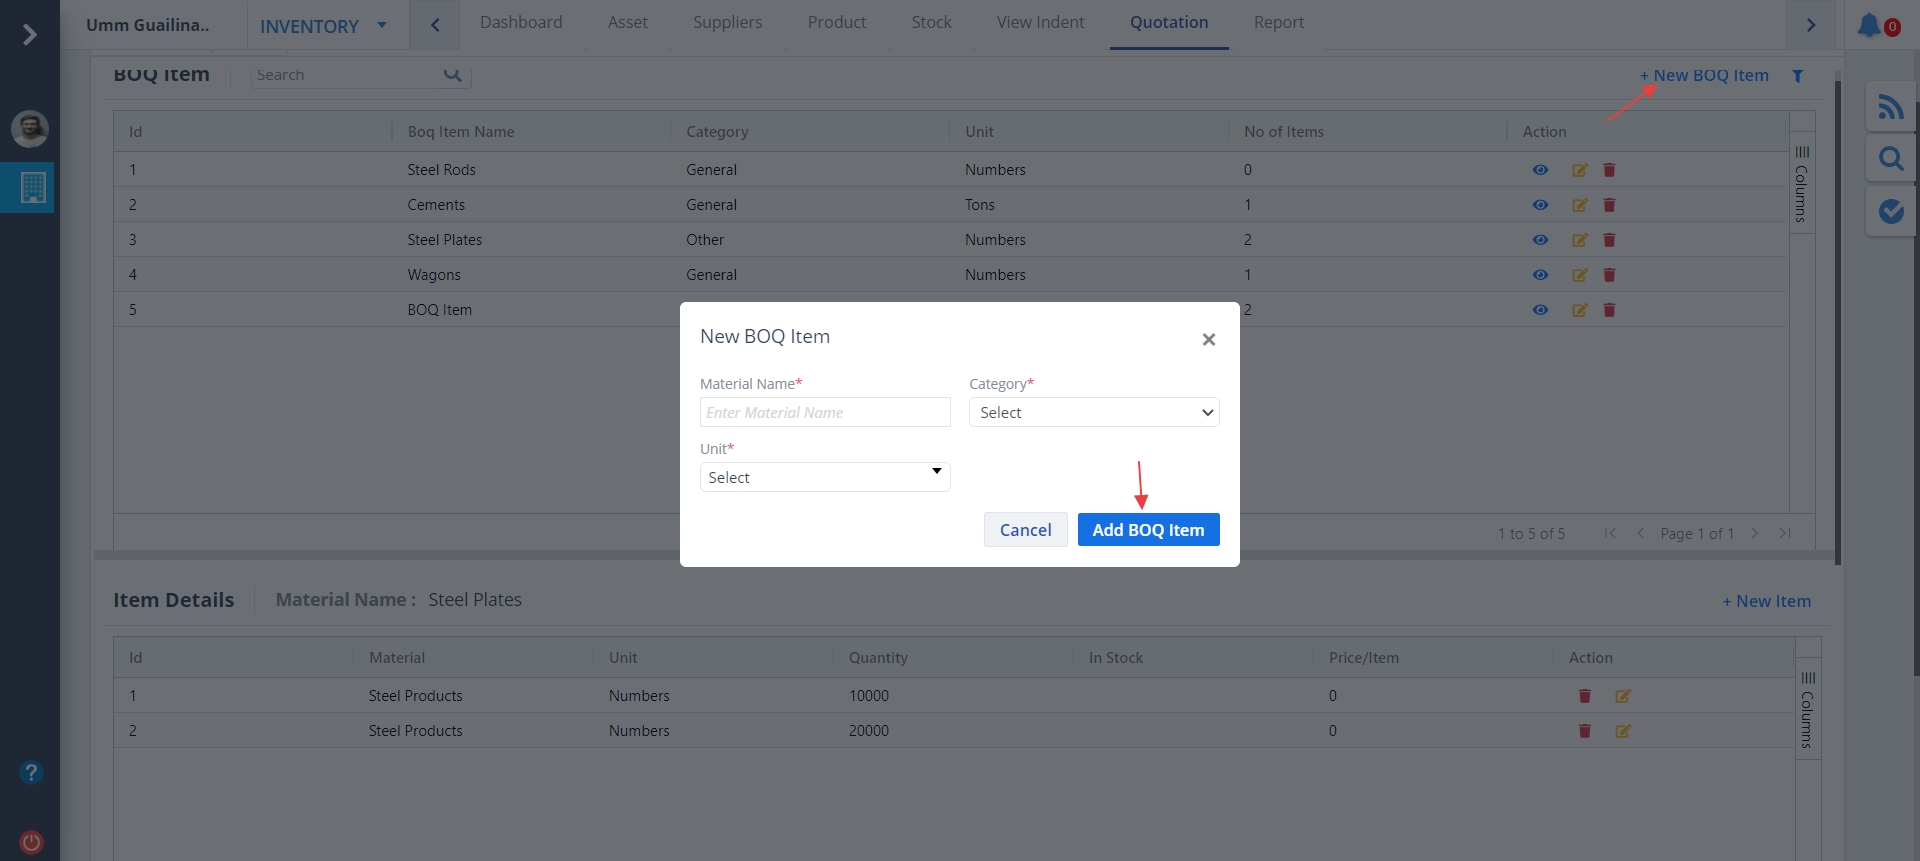Expand the Unit select dropdown
The width and height of the screenshot is (1920, 861).
(x=824, y=477)
